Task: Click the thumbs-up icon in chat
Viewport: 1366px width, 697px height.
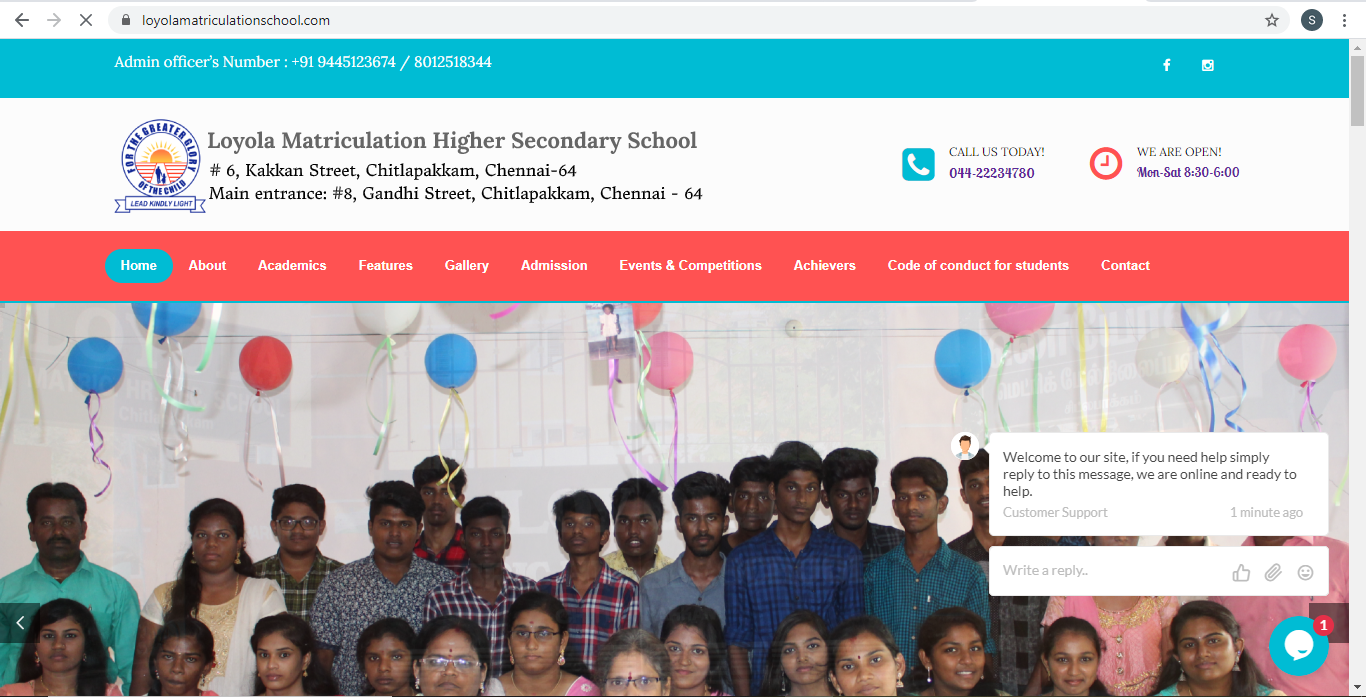Action: (1242, 572)
